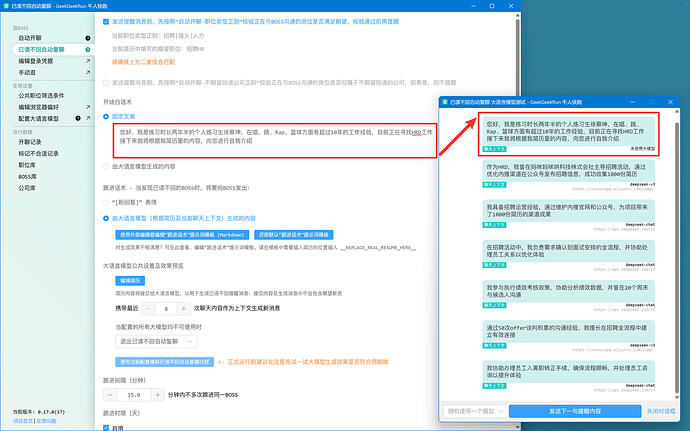
Task: Click the black help icon beside 配置大语言模型
Action: coord(78,118)
